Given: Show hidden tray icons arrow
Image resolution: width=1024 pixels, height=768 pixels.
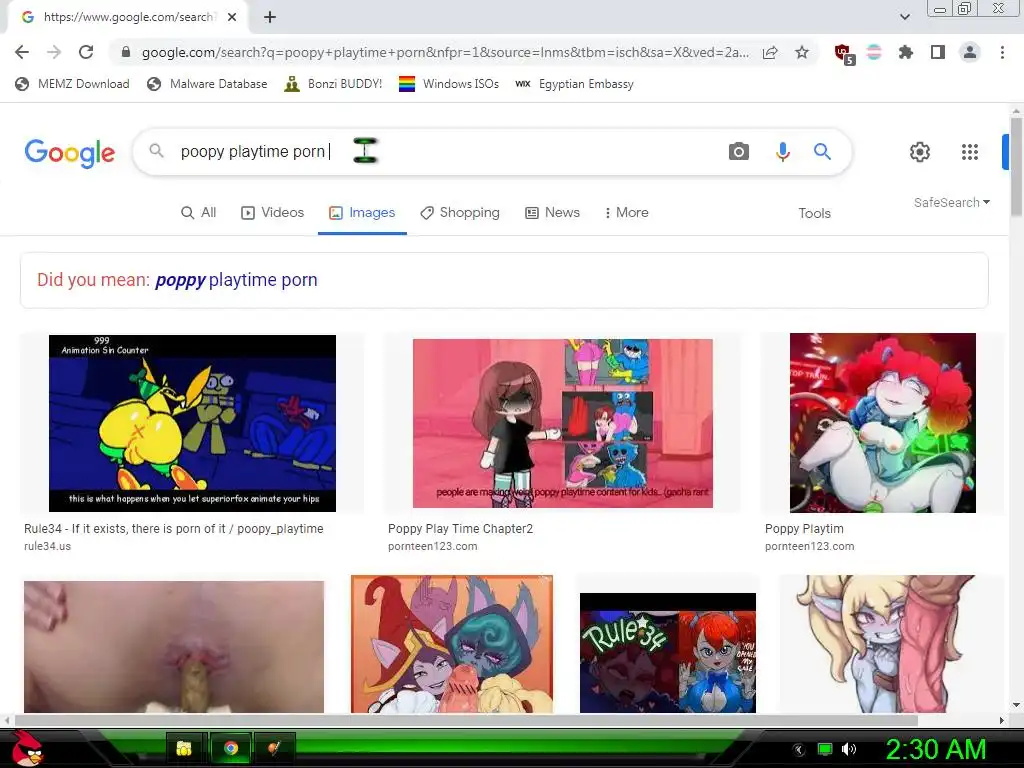Looking at the screenshot, I should [799, 749].
